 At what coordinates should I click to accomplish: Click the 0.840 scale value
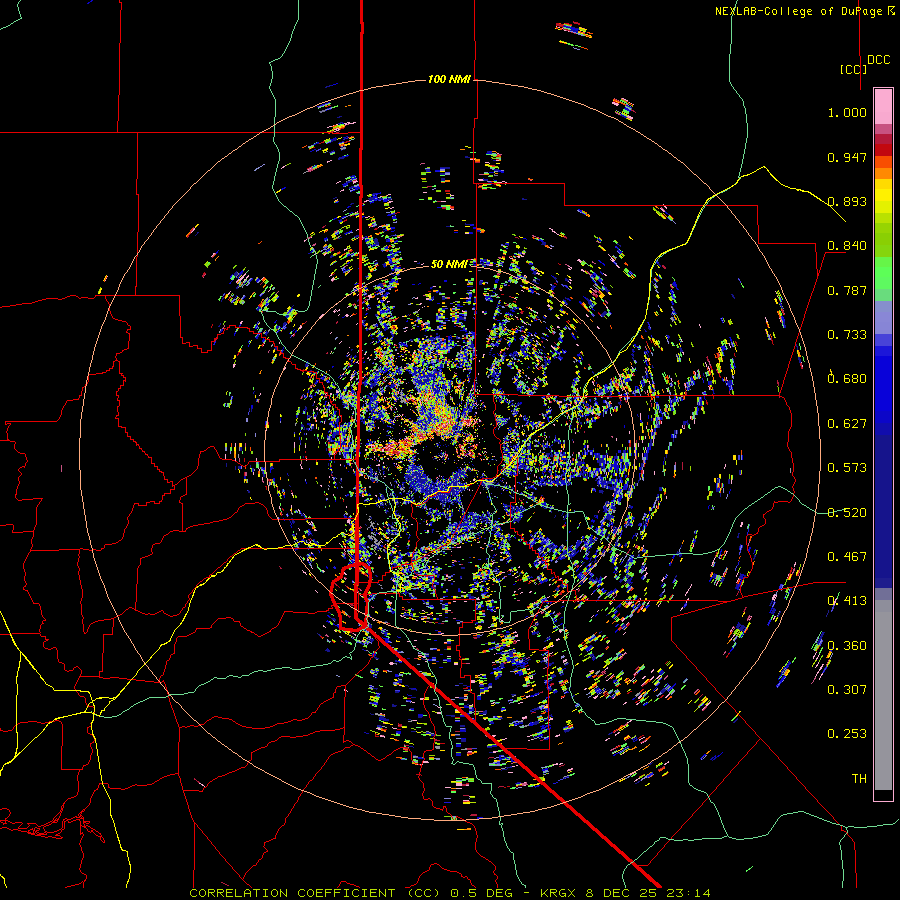point(847,246)
